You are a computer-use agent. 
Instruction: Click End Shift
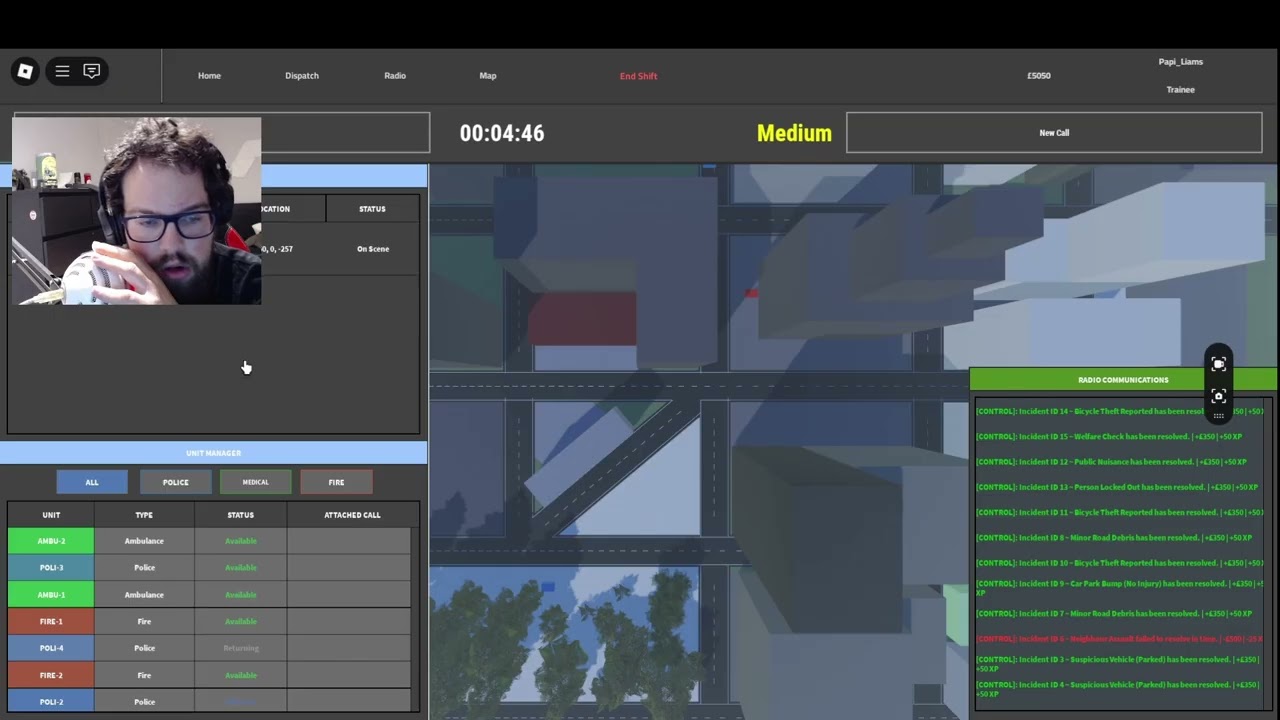(x=638, y=76)
